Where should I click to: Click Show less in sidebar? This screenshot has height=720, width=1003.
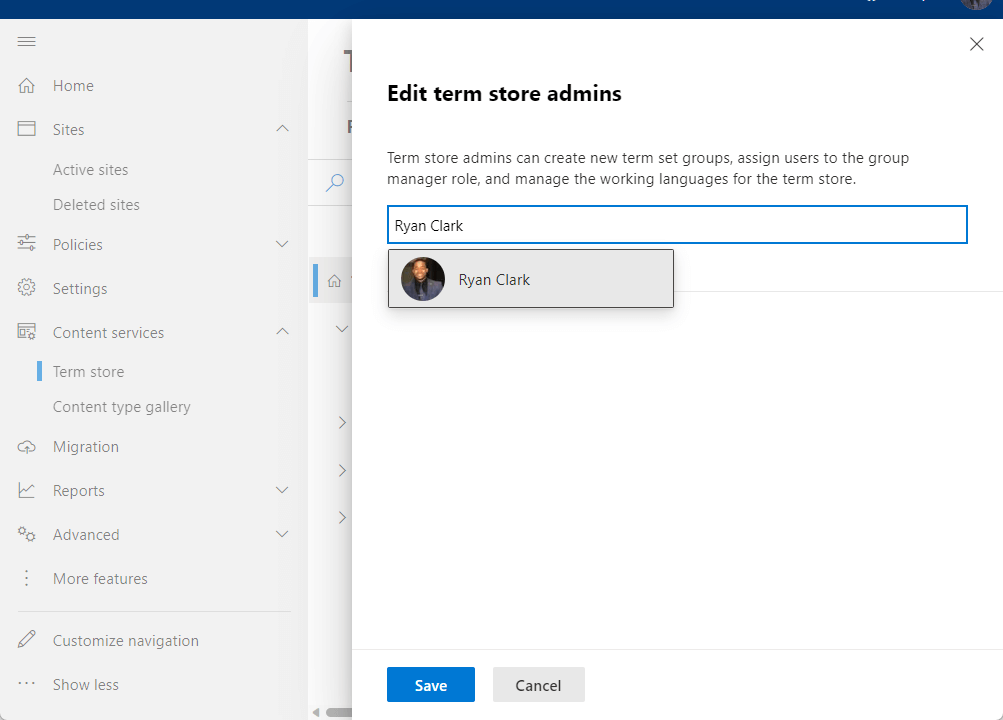(86, 685)
